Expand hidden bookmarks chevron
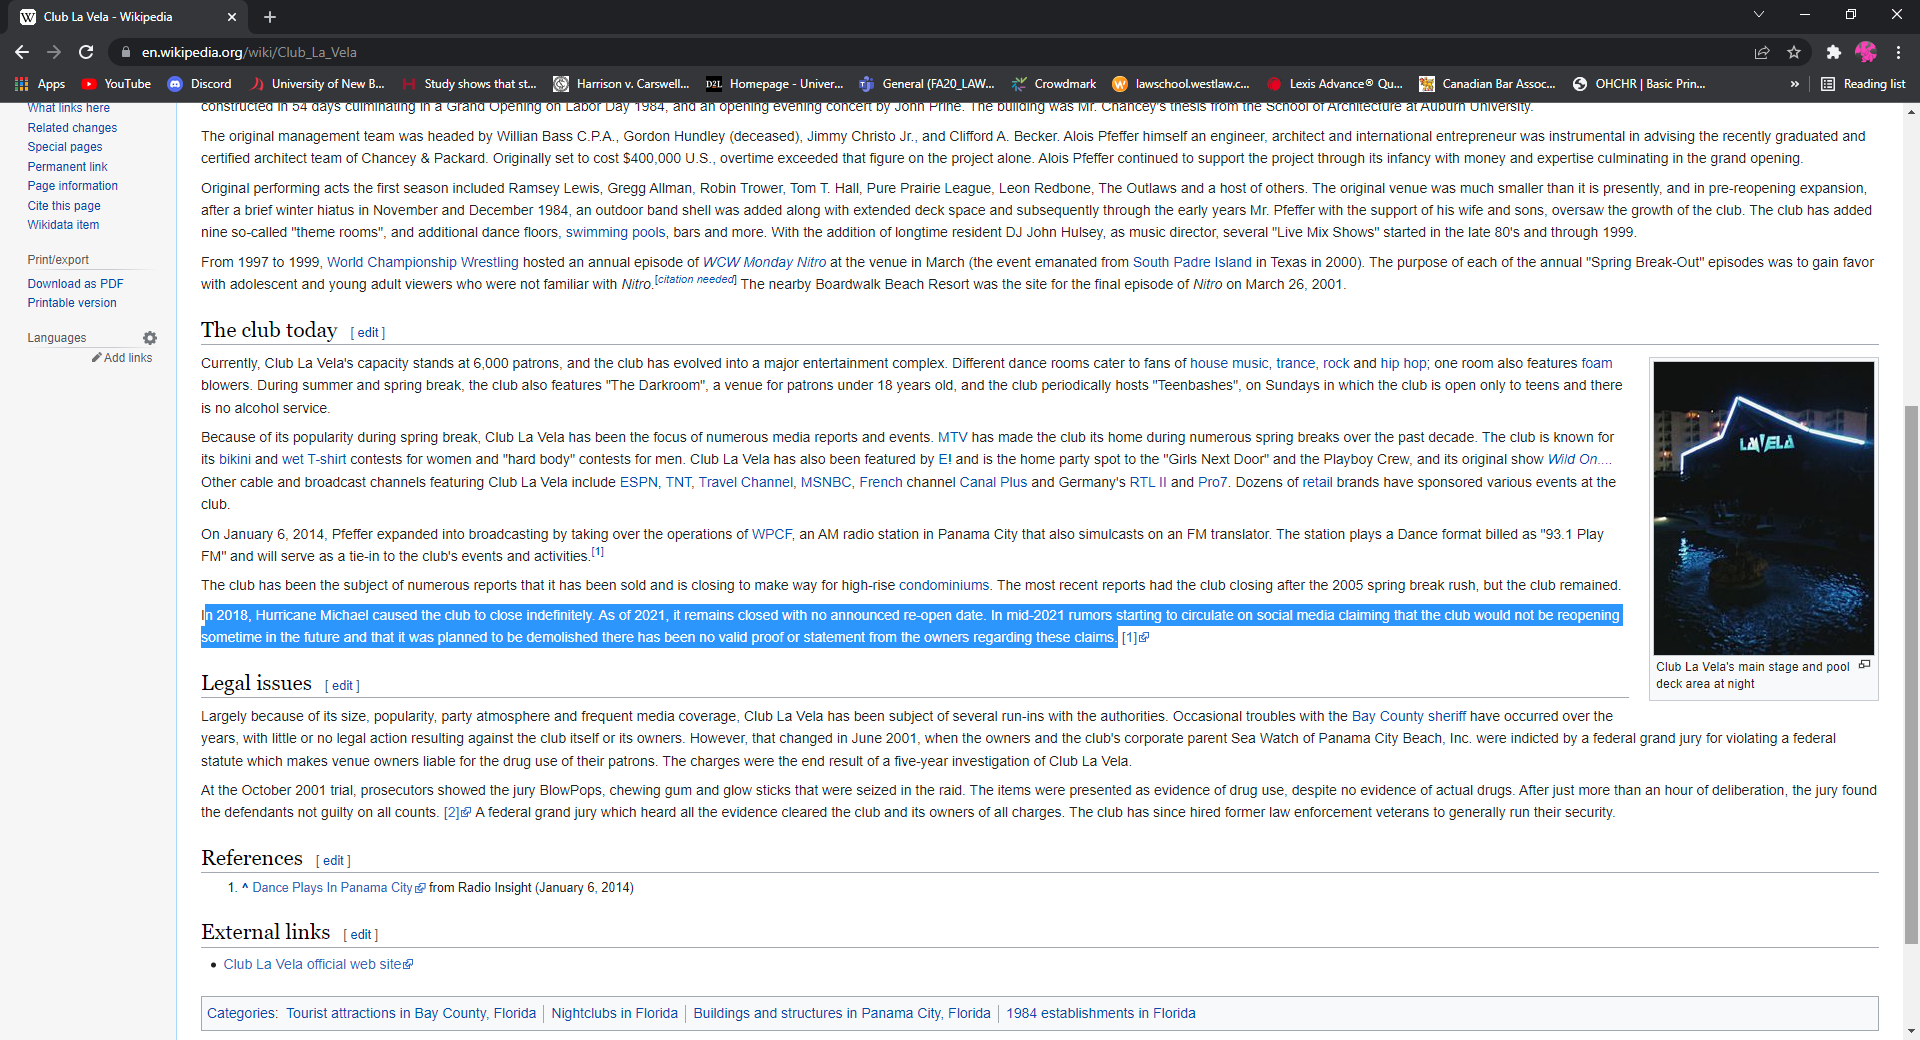This screenshot has height=1040, width=1920. tap(1795, 84)
